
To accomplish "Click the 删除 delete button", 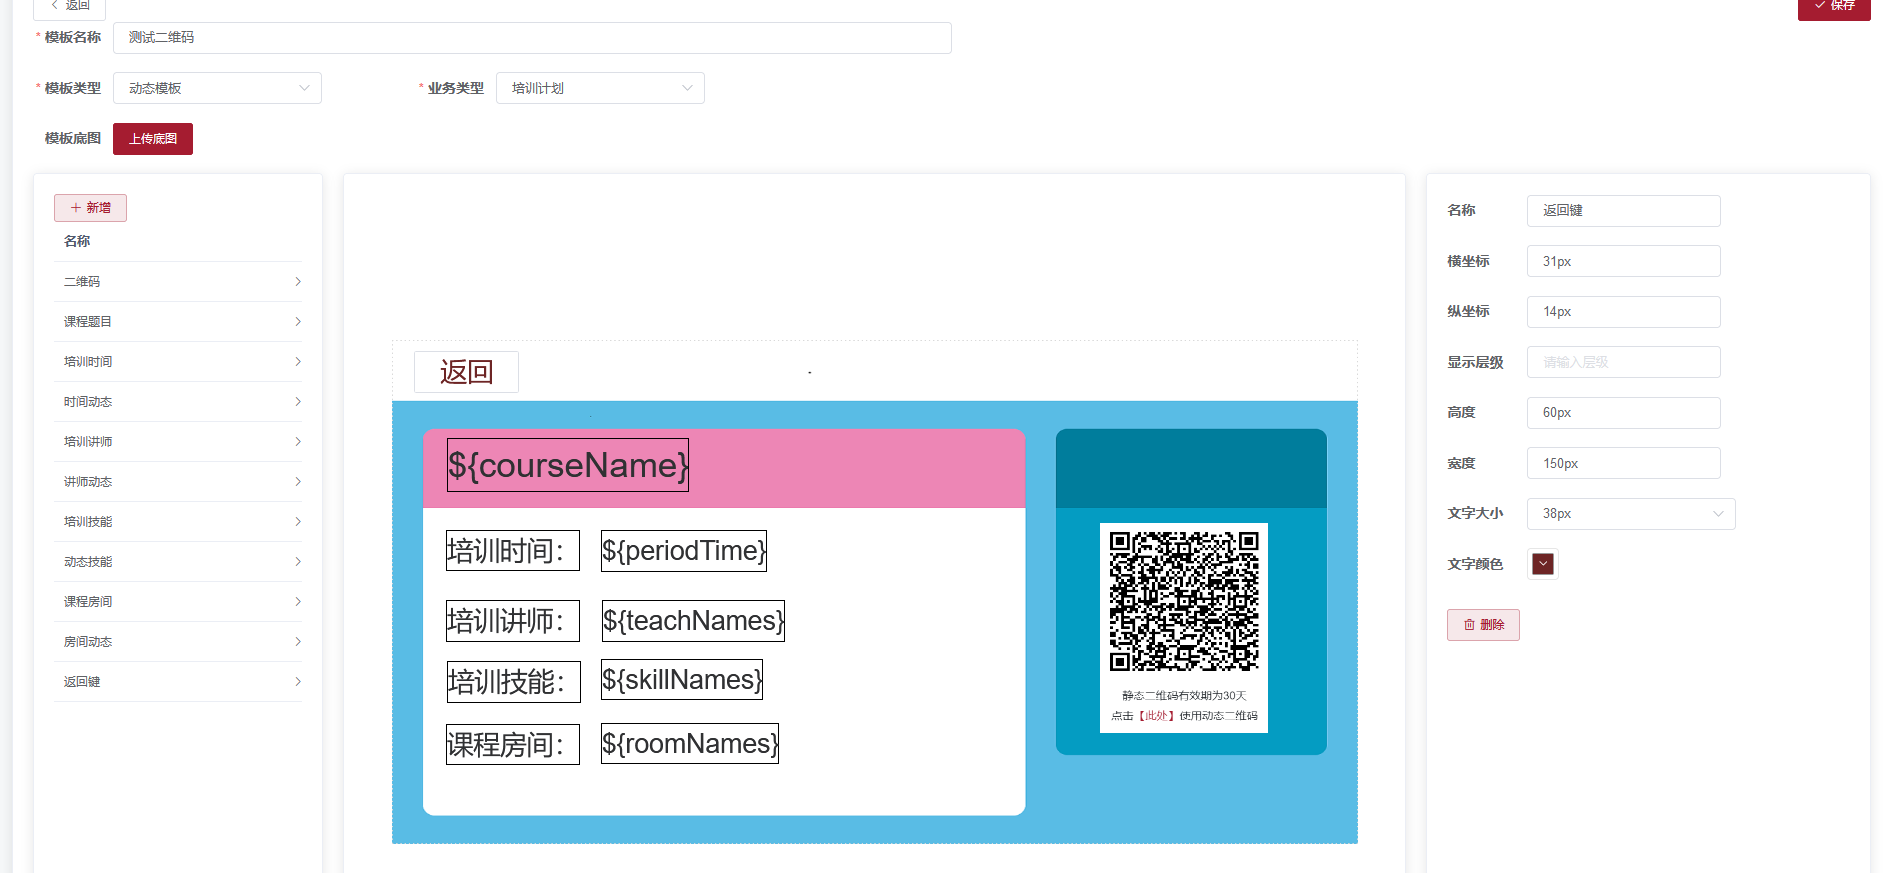I will [x=1483, y=625].
